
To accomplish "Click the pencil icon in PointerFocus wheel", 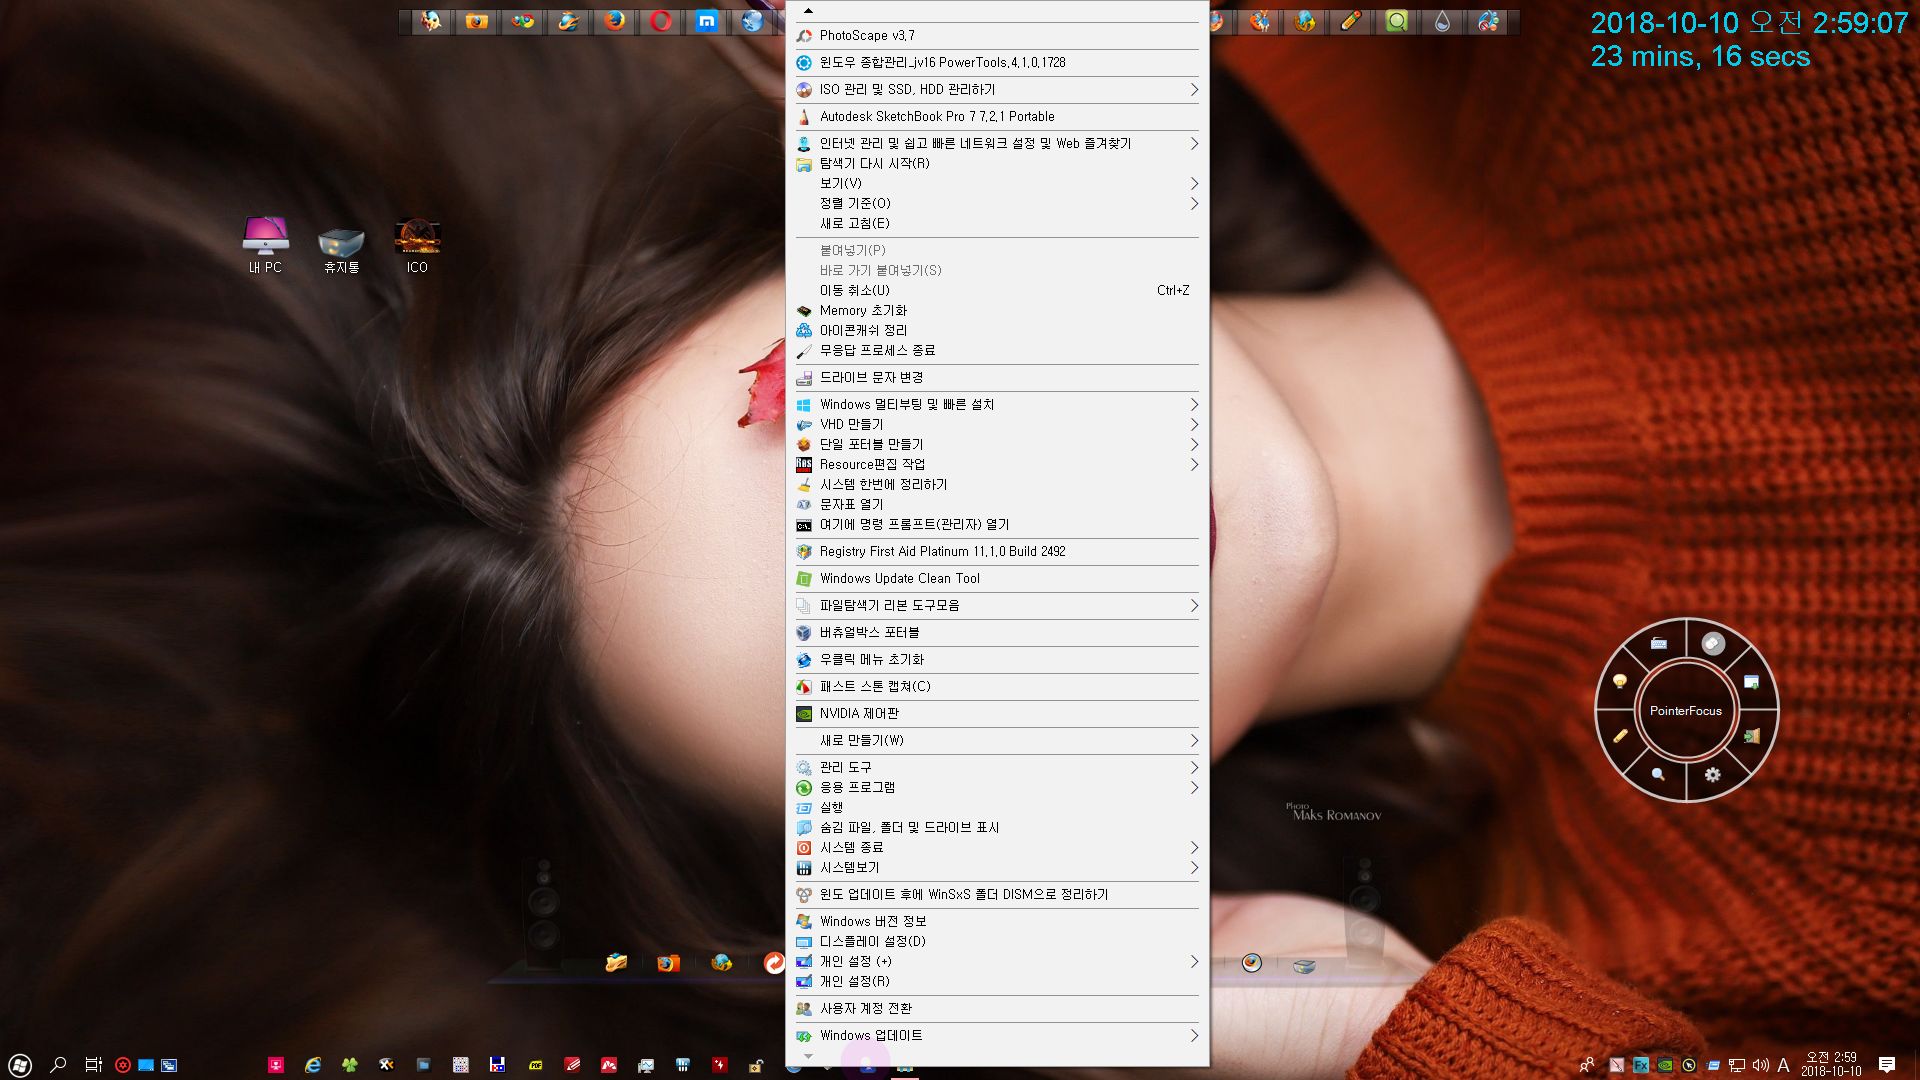I will click(x=1620, y=735).
